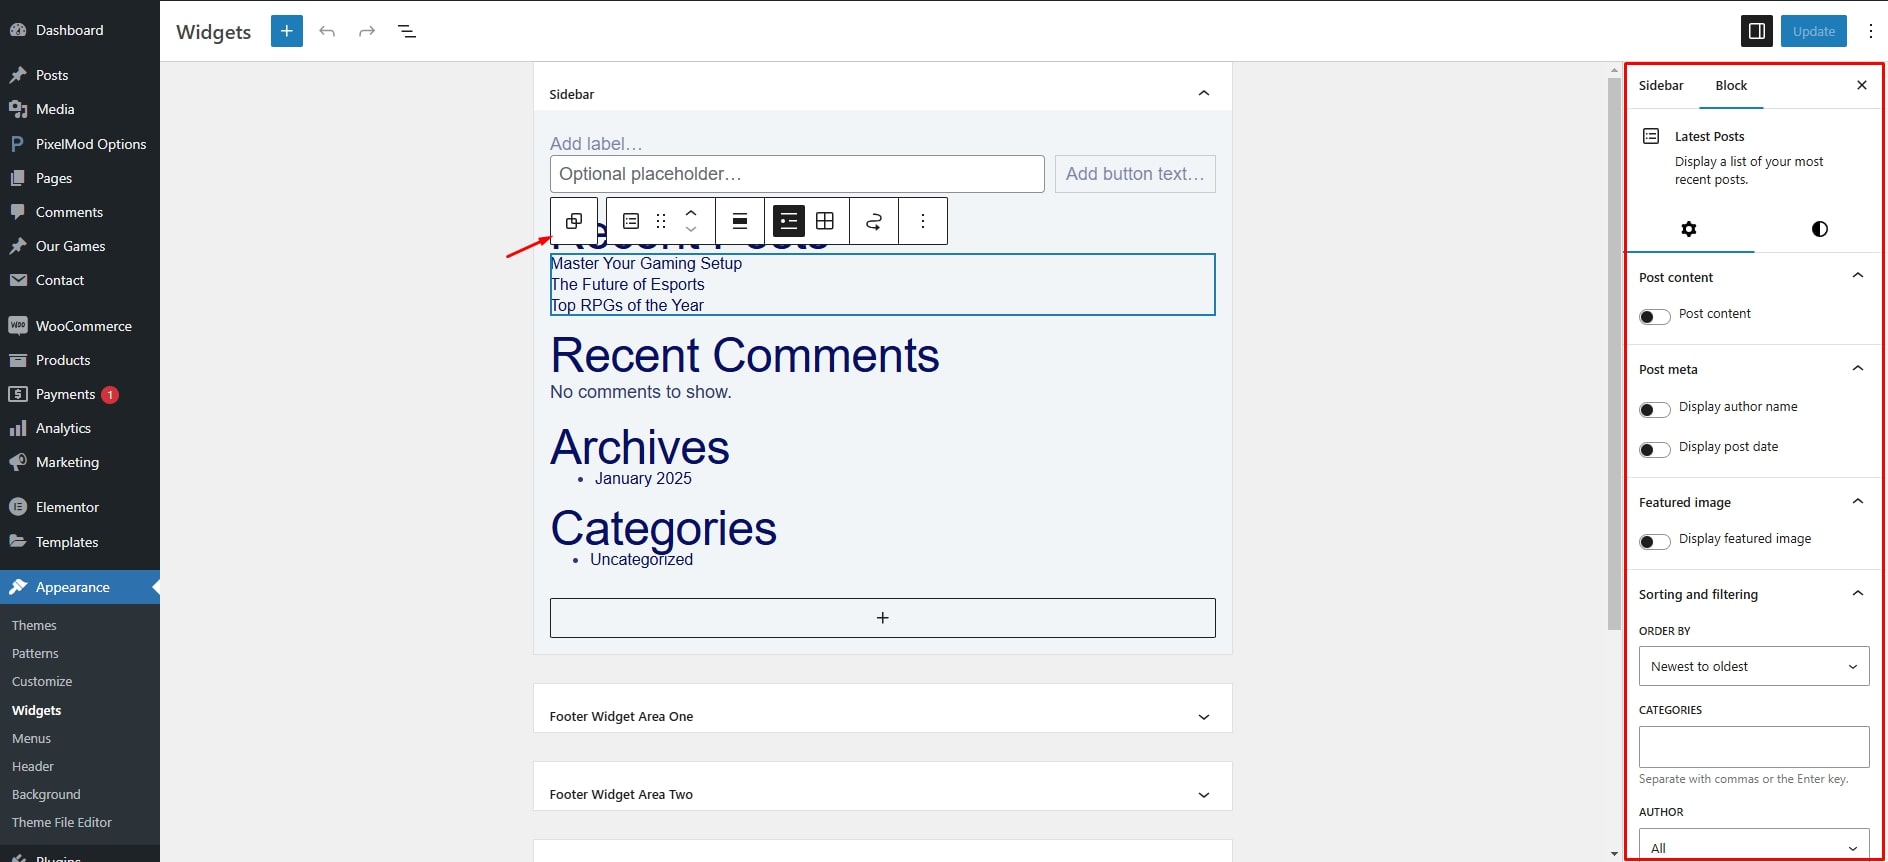Collapse the Post content section
The width and height of the screenshot is (1888, 862).
[x=1858, y=276]
